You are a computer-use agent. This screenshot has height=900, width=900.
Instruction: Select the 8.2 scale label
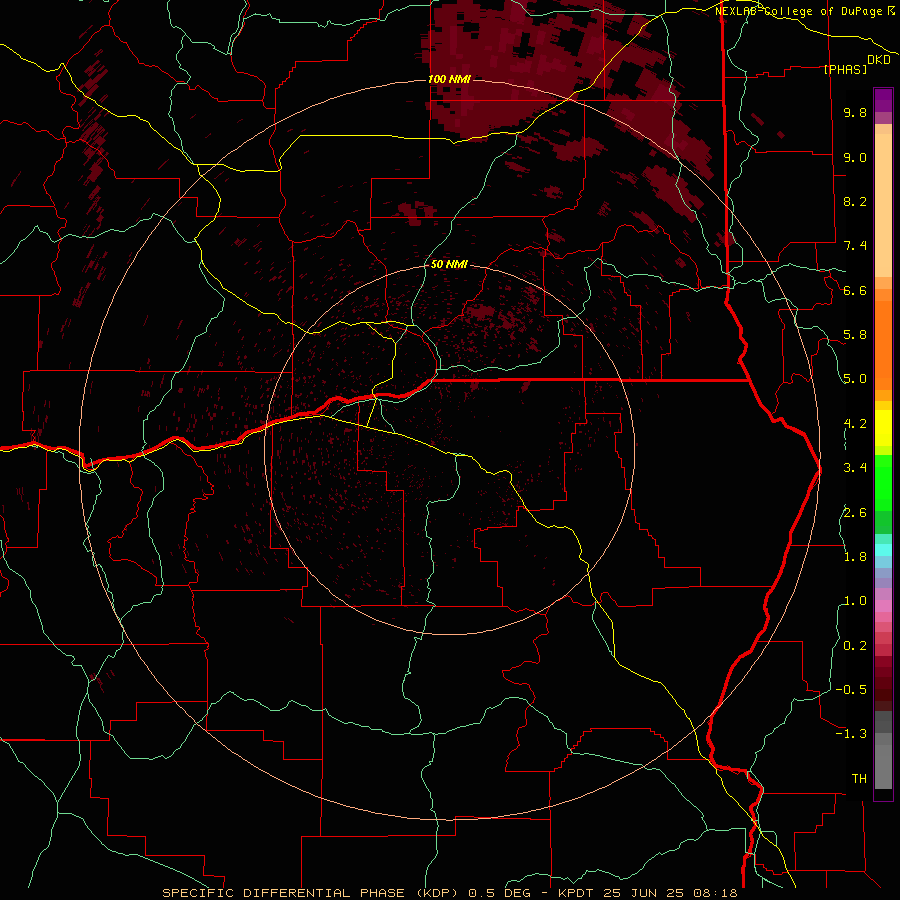[x=855, y=201]
